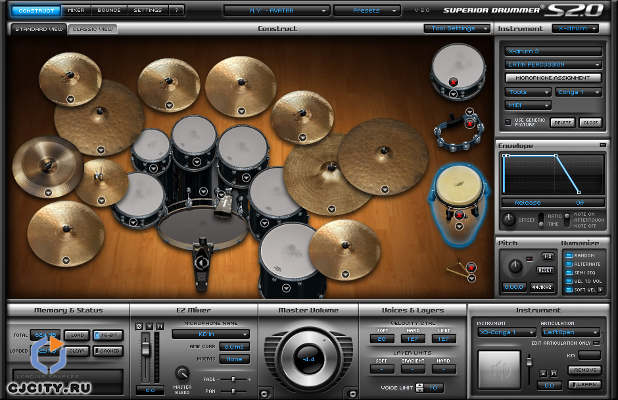Viewport: 618px width, 400px height.
Task: Open the XD-Conga 1 instrument dropdown
Action: [506, 332]
